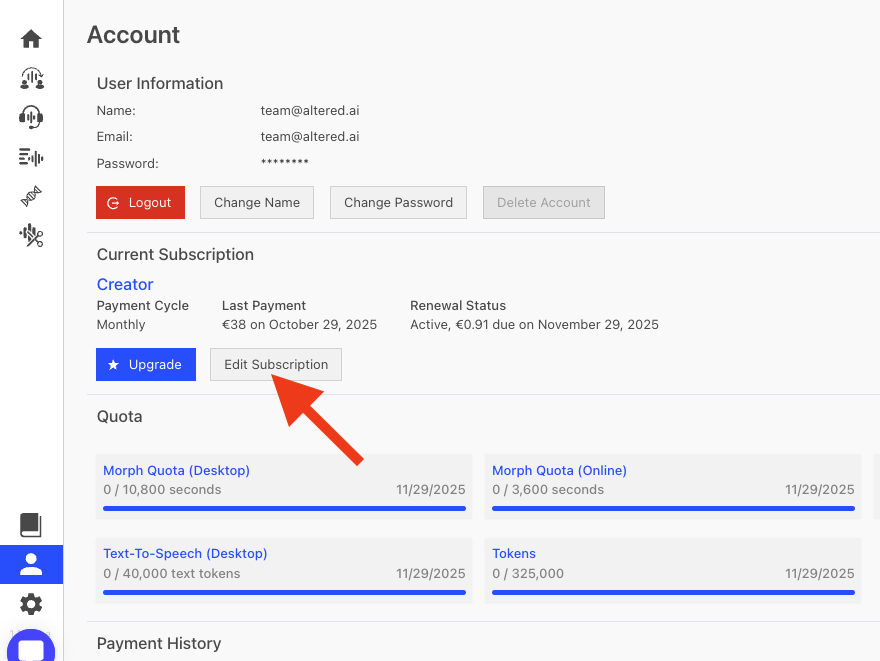Click the Delete Account button

point(544,202)
